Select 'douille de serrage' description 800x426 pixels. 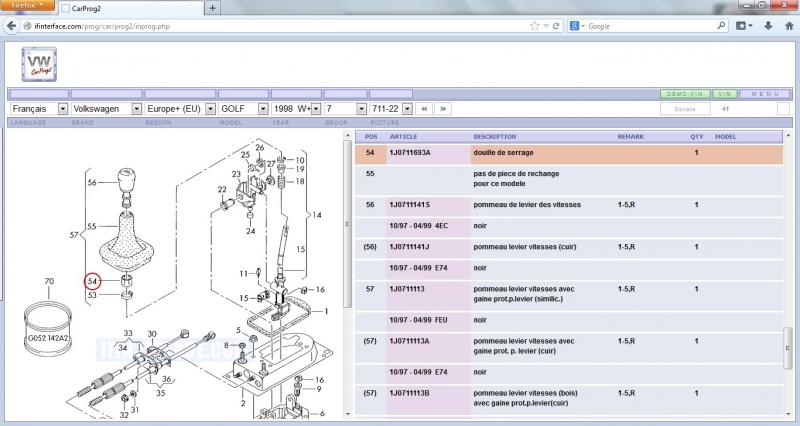503,153
